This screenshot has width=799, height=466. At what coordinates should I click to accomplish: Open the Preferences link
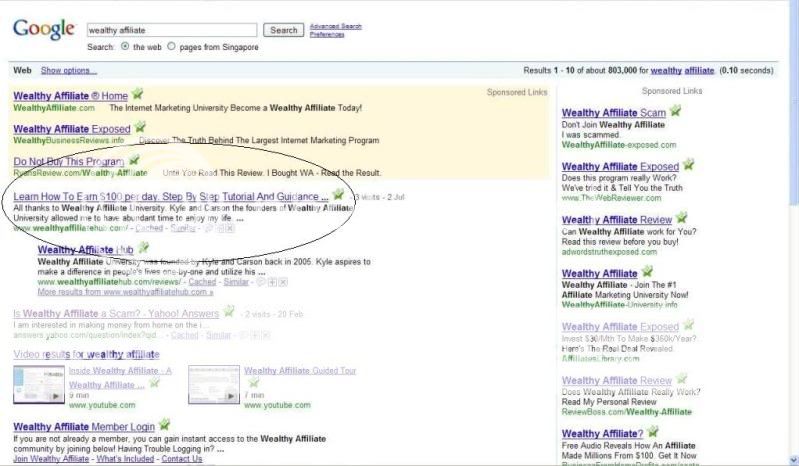click(327, 34)
